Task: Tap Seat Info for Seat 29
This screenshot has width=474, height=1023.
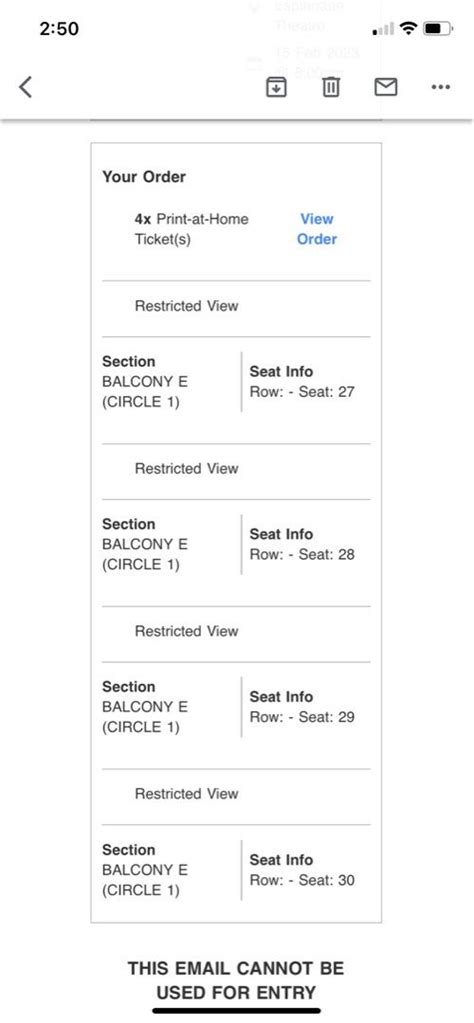Action: coord(302,707)
